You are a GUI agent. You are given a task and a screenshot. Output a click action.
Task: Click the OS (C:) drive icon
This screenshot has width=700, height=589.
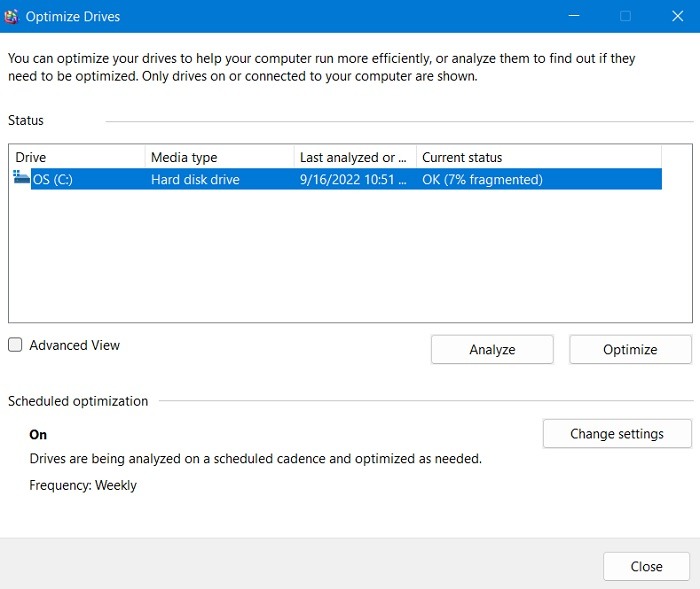pos(21,179)
